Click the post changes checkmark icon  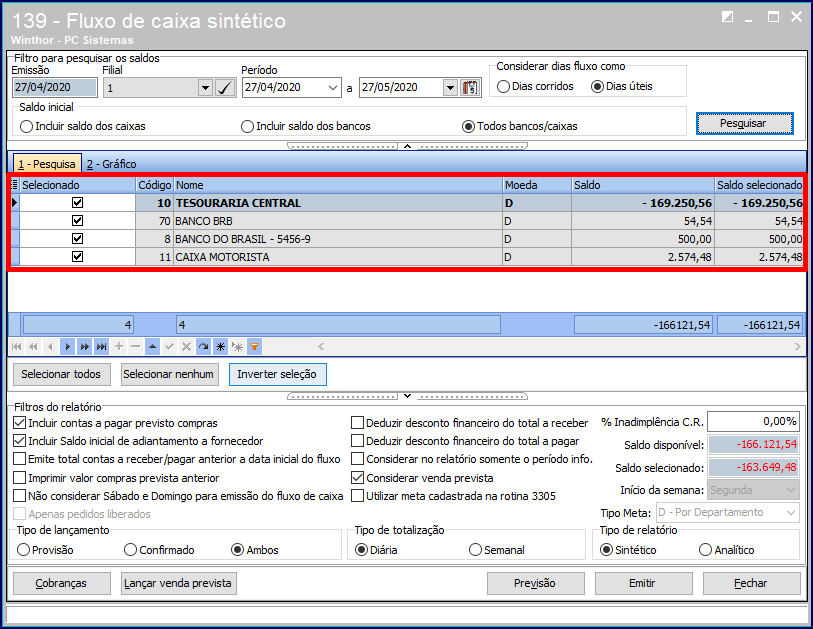pyautogui.click(x=170, y=346)
